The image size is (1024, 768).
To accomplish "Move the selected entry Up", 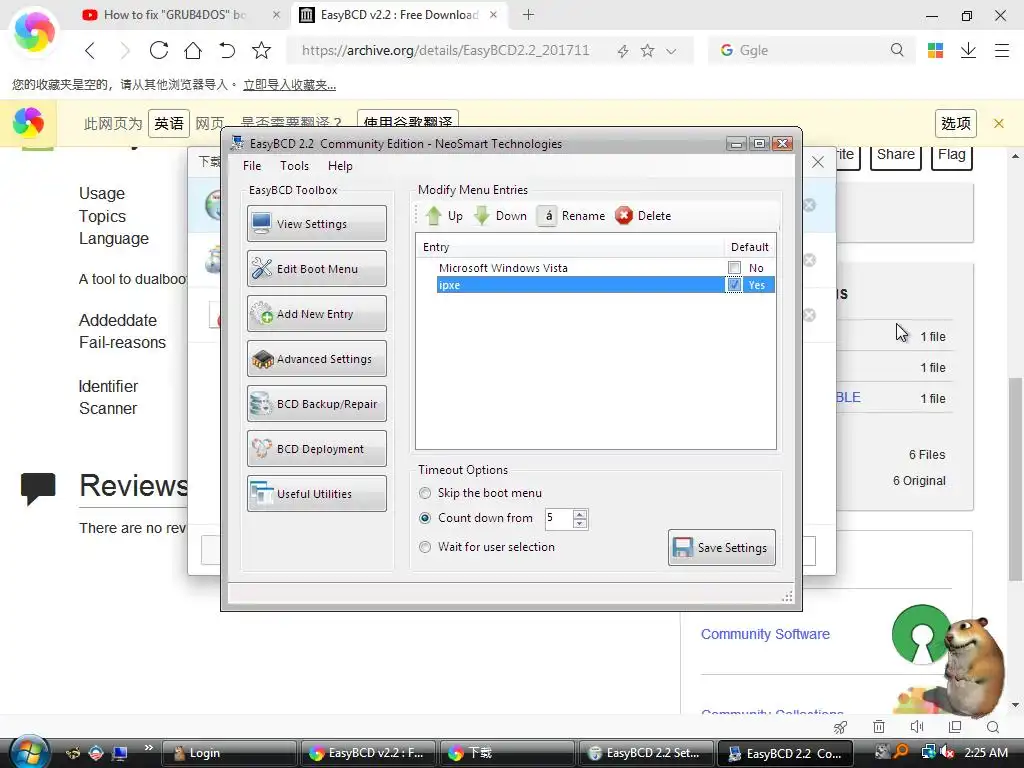I will tap(444, 216).
